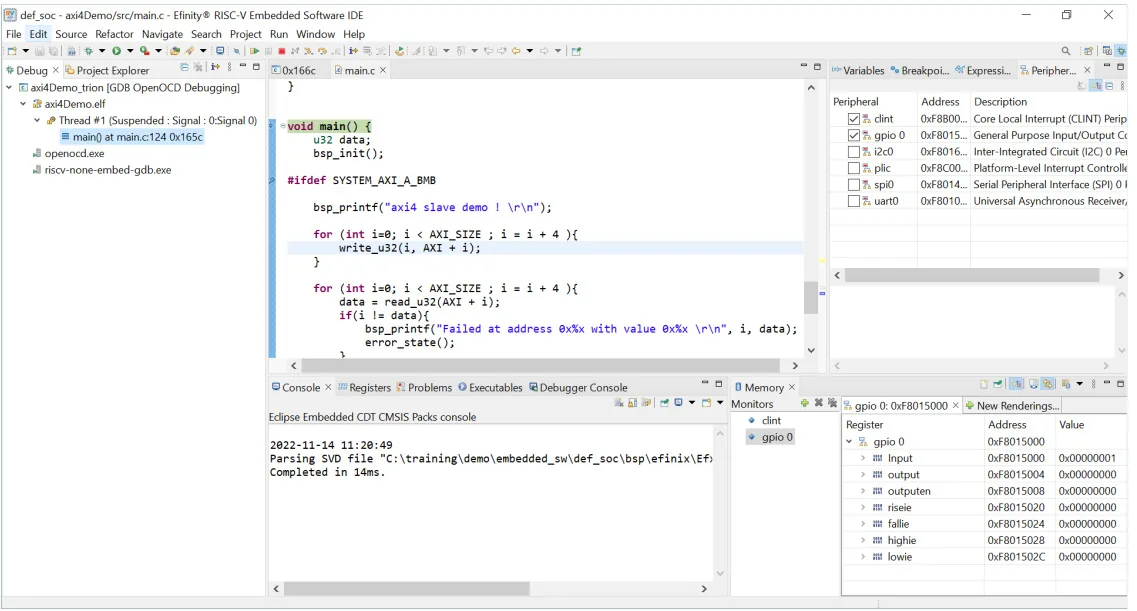Screen dimensions: 1137x611
Task: Expand the riseie register row
Action: [x=863, y=507]
